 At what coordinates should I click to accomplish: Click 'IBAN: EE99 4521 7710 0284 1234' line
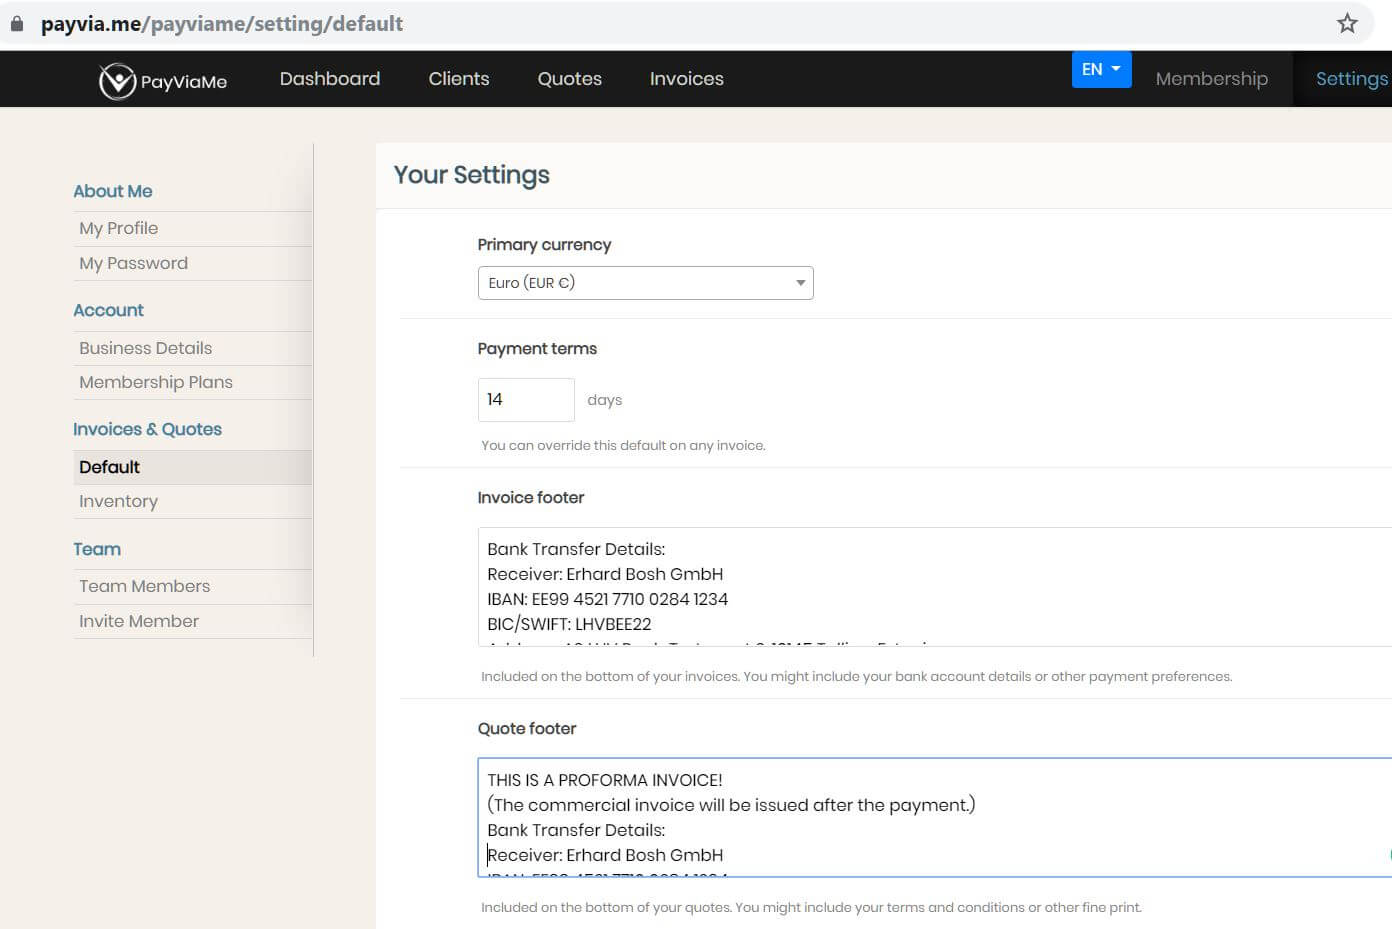tap(607, 599)
